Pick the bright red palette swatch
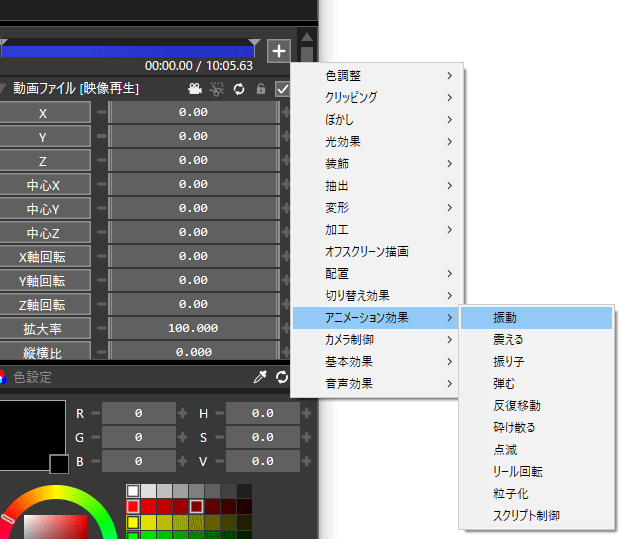Viewport: 620px width, 539px height. coord(133,507)
